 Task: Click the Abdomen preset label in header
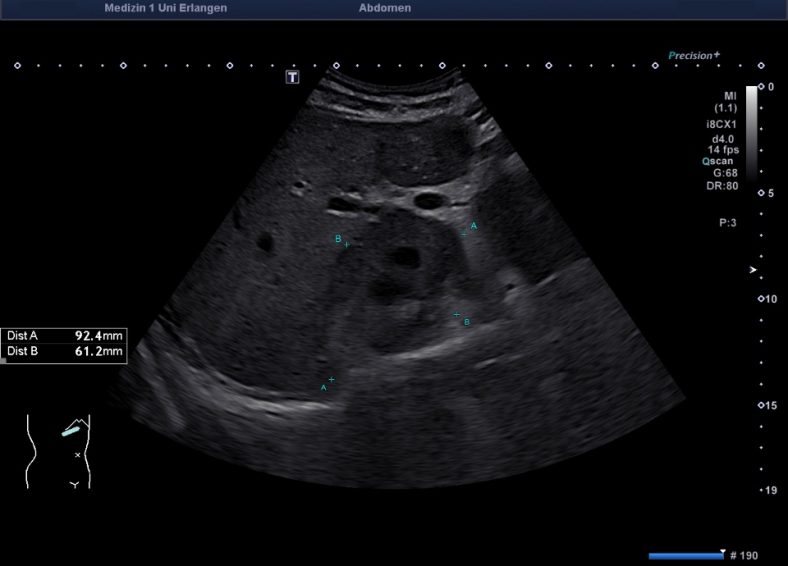click(x=384, y=8)
